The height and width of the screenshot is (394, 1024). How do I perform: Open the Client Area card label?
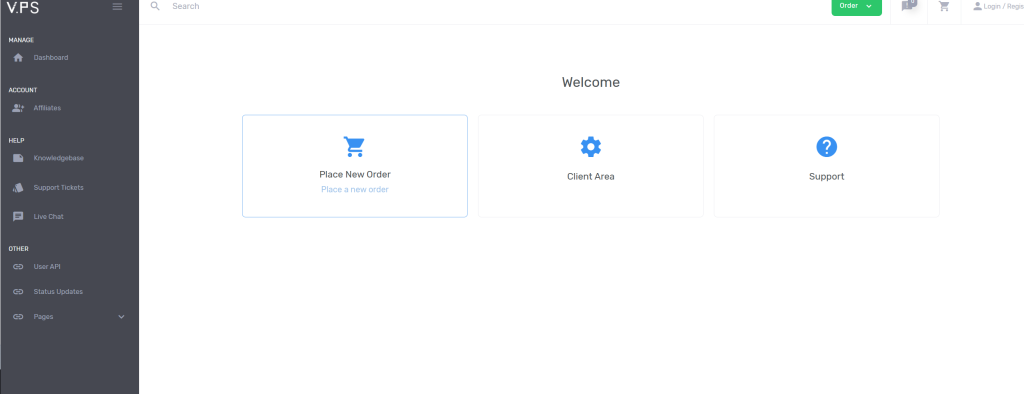pos(591,176)
